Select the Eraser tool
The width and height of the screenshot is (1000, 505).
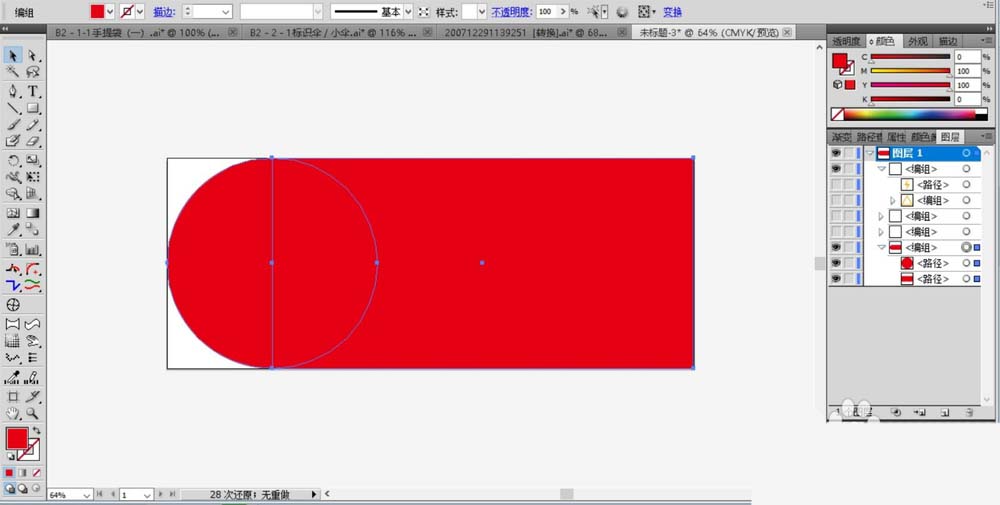33,142
